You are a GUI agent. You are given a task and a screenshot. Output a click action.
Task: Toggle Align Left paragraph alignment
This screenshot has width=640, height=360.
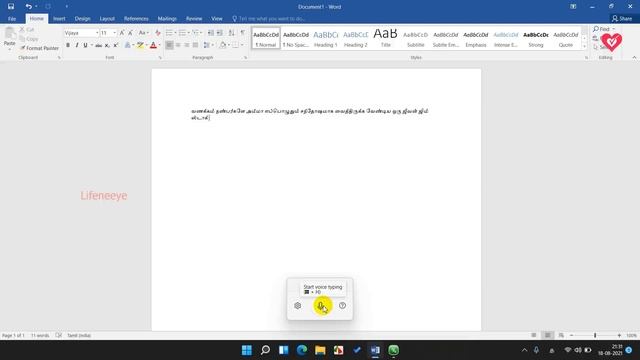(169, 45)
